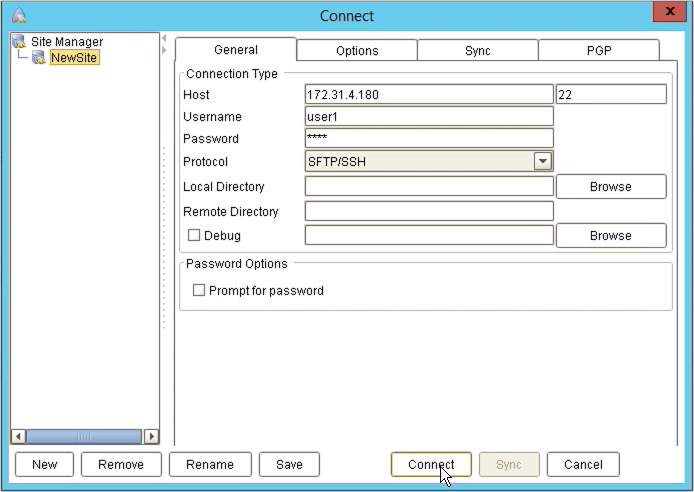Click the New button
Image resolution: width=694 pixels, height=492 pixels.
point(44,464)
